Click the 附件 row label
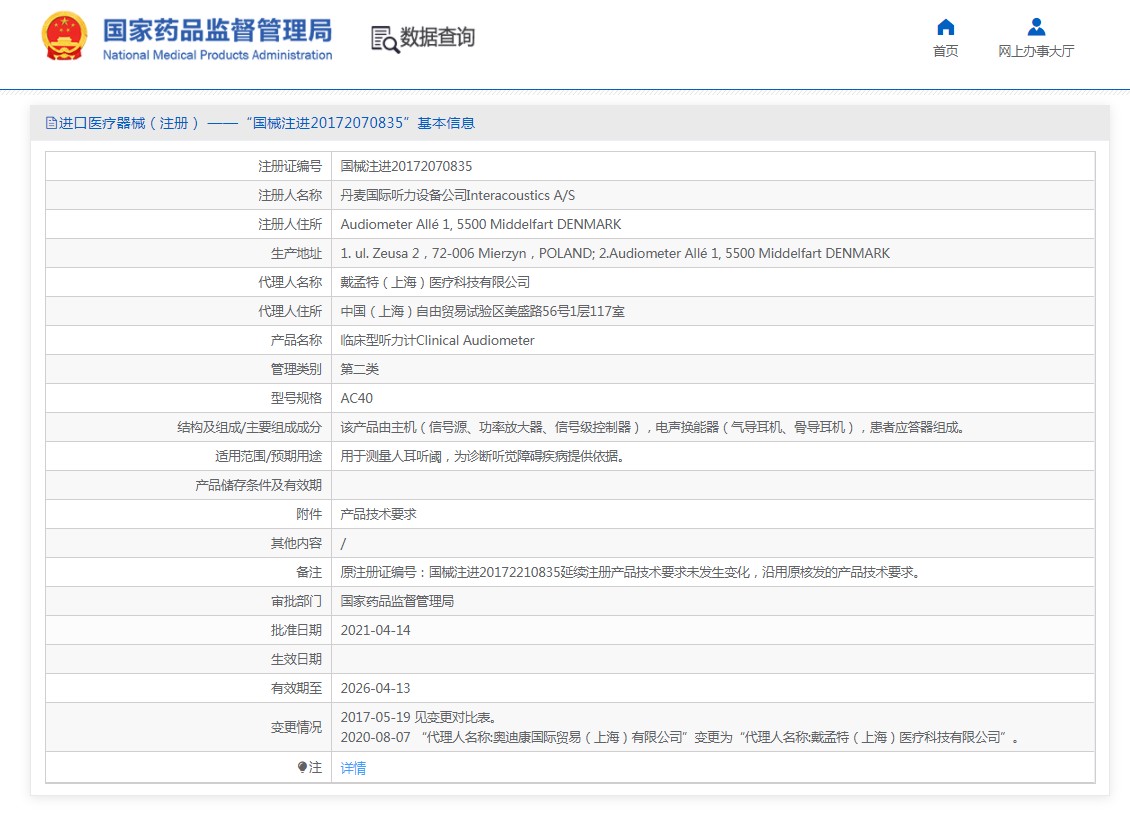Viewport: 1130px width, 813px height. [309, 514]
